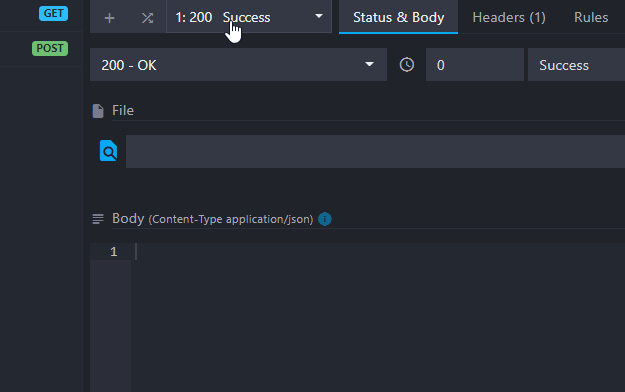
Task: Expand the 200 - OK status code dropdown
Action: [238, 65]
